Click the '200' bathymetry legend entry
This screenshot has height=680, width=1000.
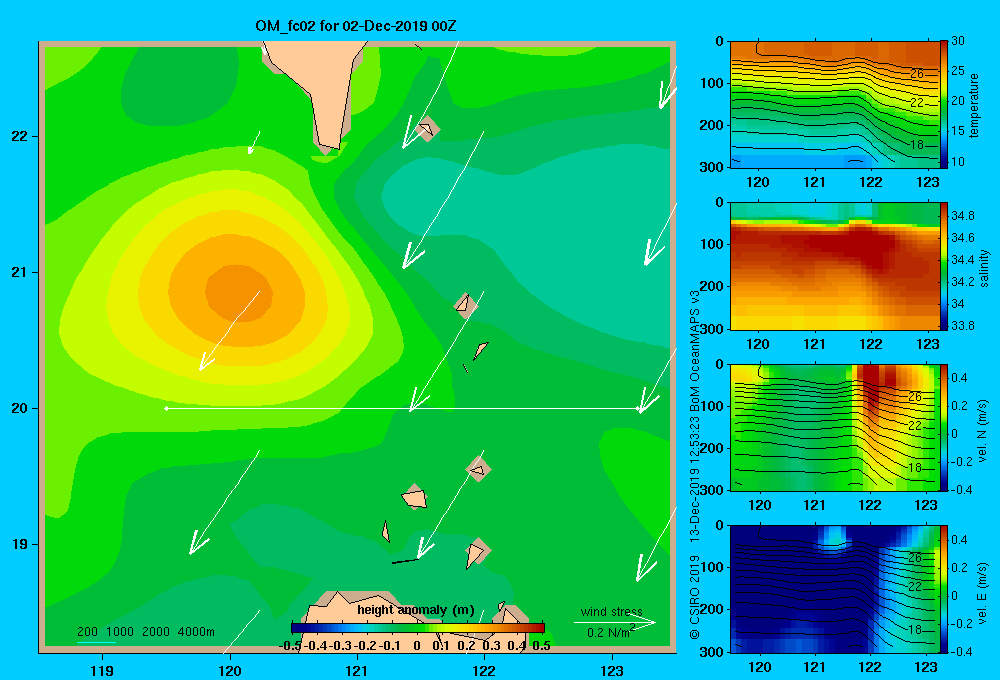point(87,632)
